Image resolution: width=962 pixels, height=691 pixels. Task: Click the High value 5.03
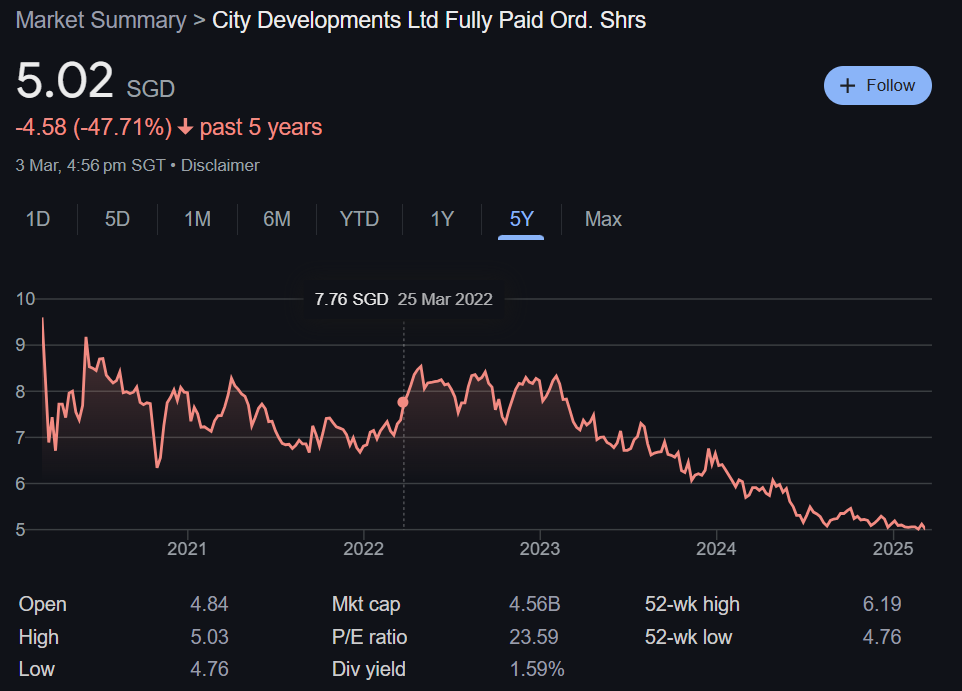point(209,637)
